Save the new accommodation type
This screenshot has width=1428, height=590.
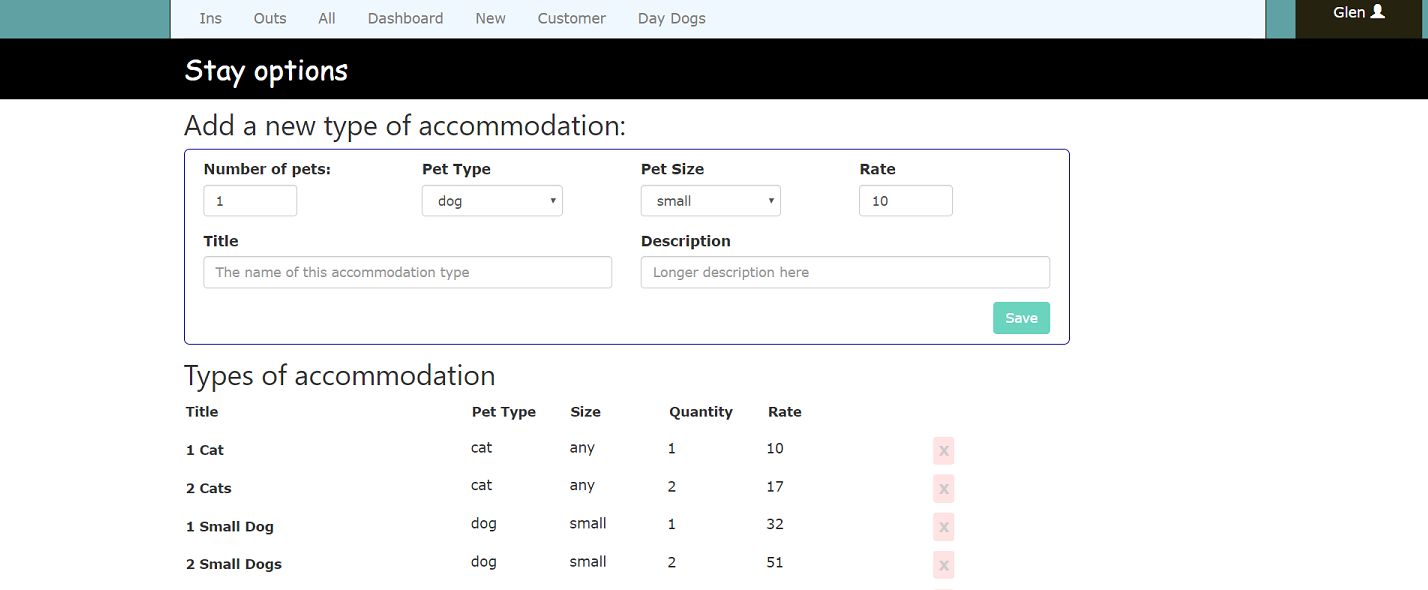(x=1021, y=318)
